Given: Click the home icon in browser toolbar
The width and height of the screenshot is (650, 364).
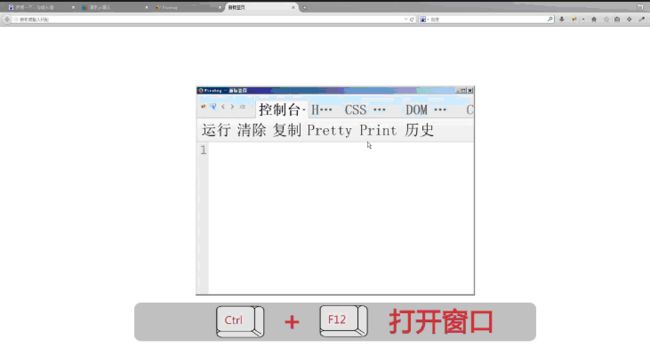Looking at the screenshot, I should (x=594, y=19).
